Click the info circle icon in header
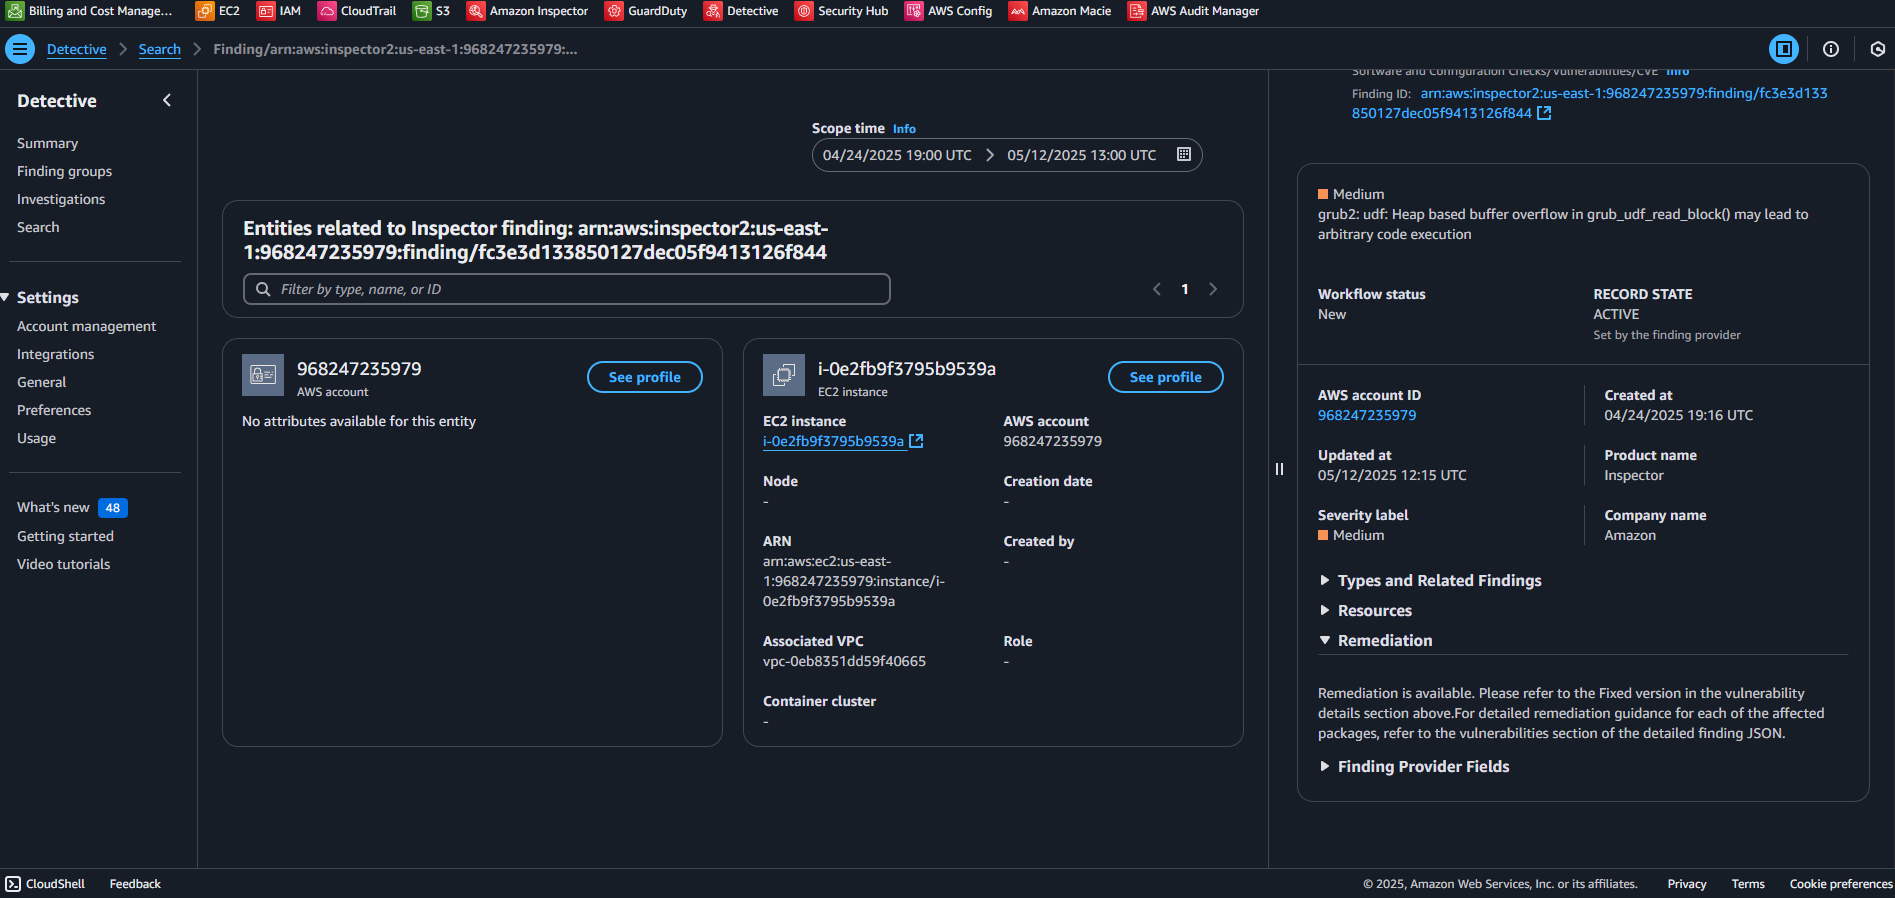This screenshot has height=898, width=1895. point(1830,49)
